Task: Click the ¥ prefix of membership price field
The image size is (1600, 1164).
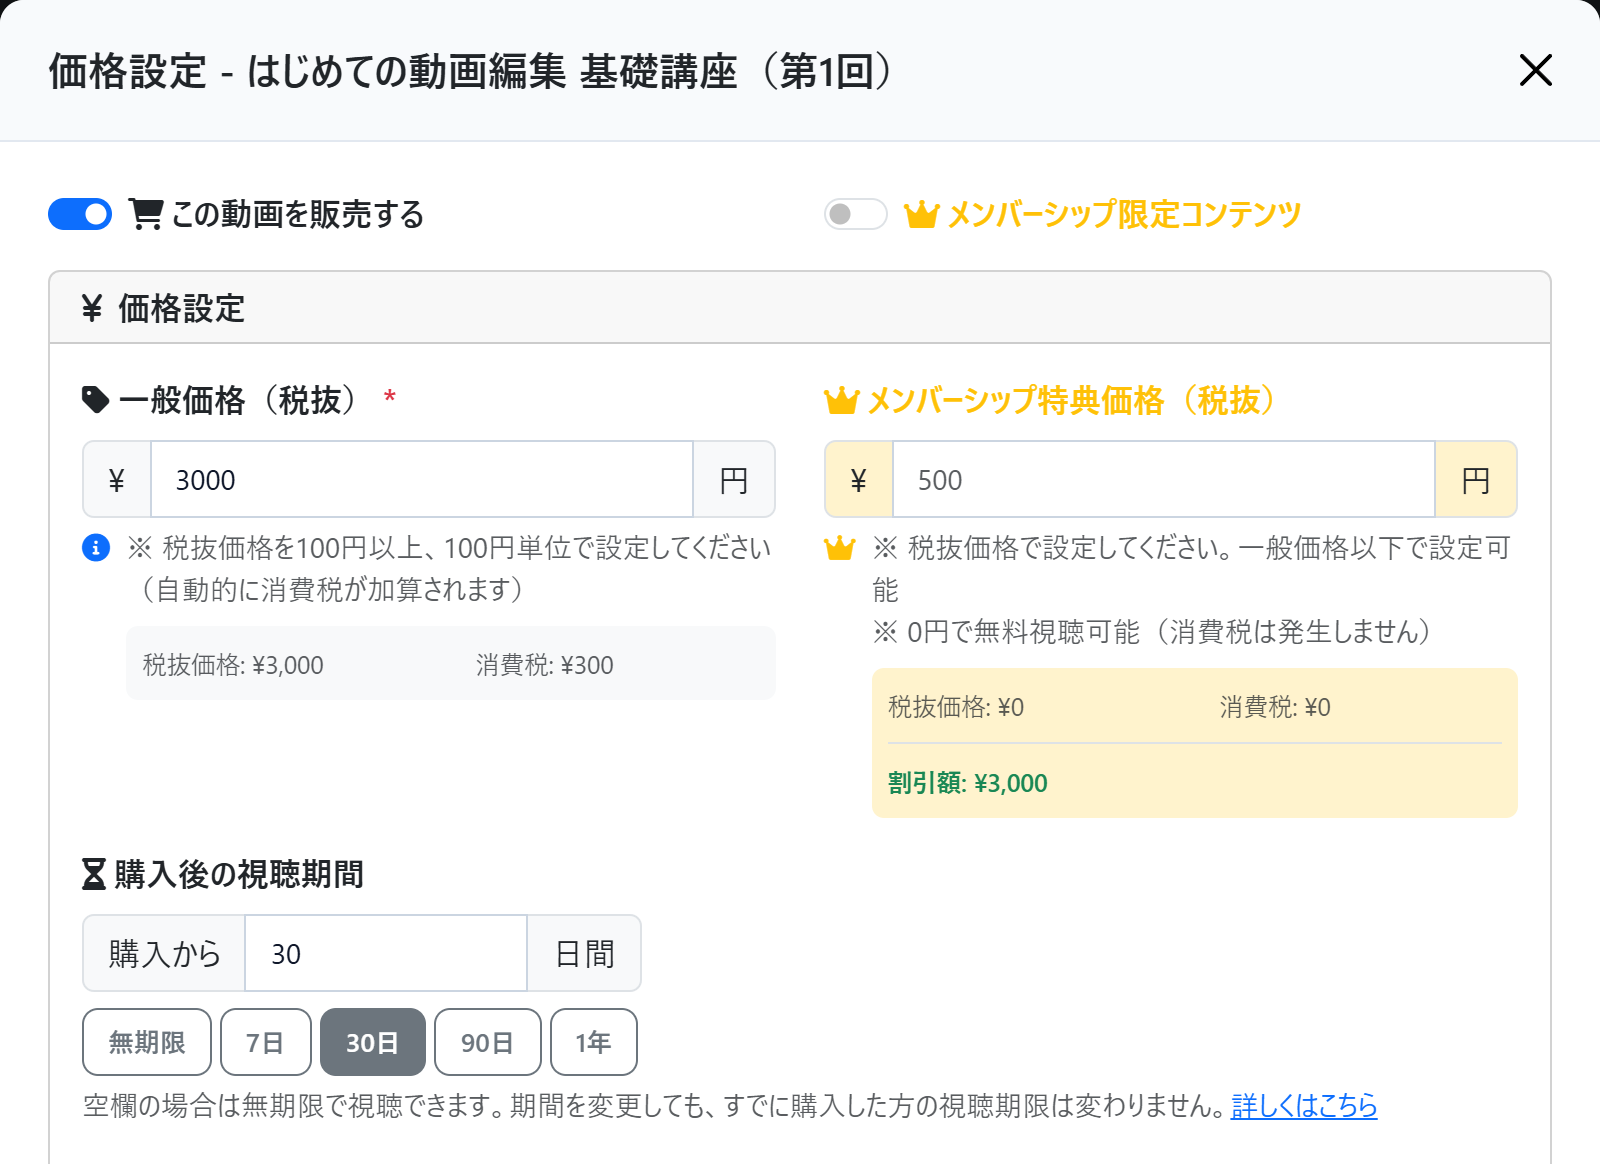Action: (859, 479)
